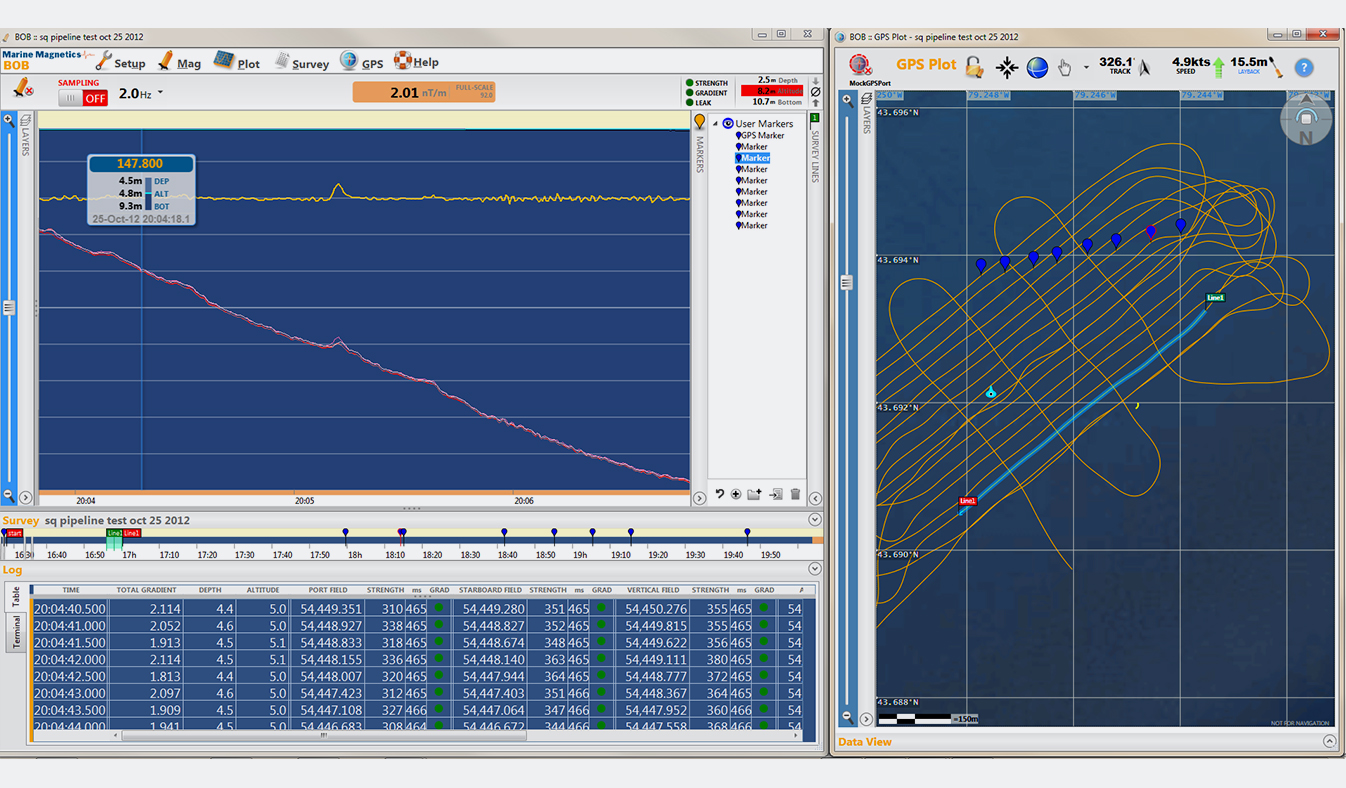Open the Setup panel

(x=129, y=61)
